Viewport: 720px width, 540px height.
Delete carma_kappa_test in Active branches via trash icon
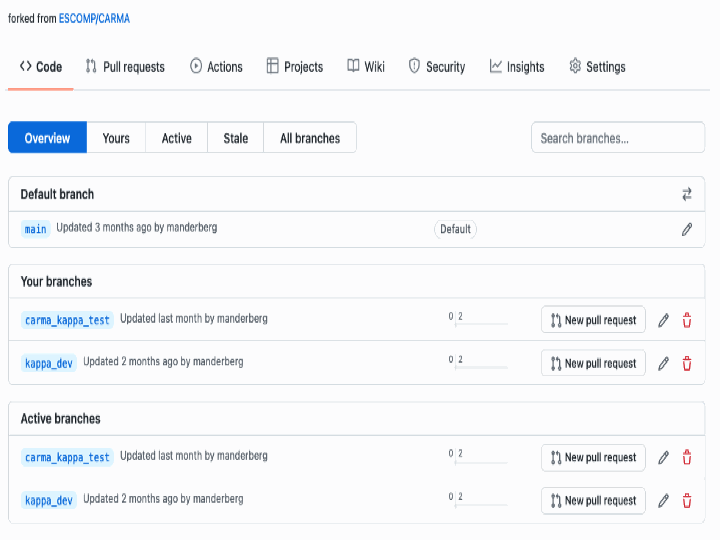point(687,457)
